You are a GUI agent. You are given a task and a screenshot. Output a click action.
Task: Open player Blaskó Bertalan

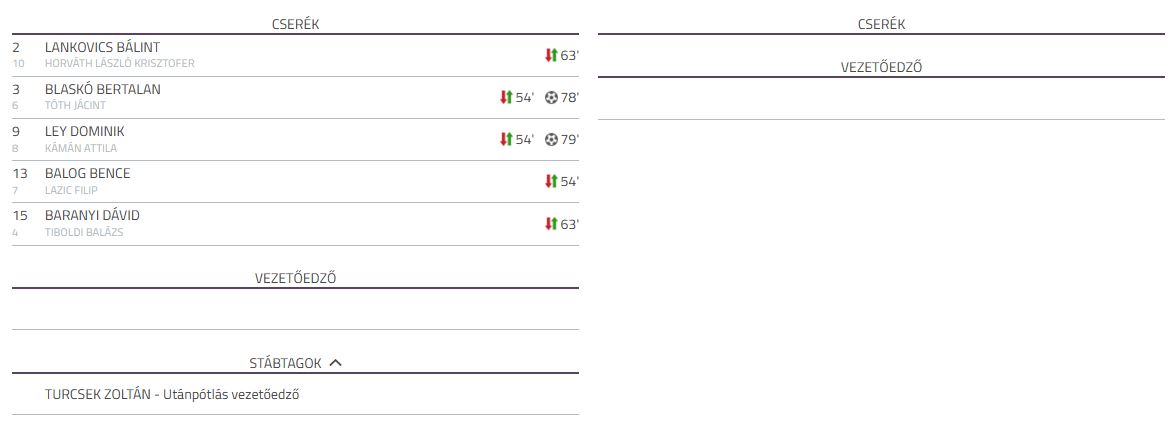click(102, 89)
